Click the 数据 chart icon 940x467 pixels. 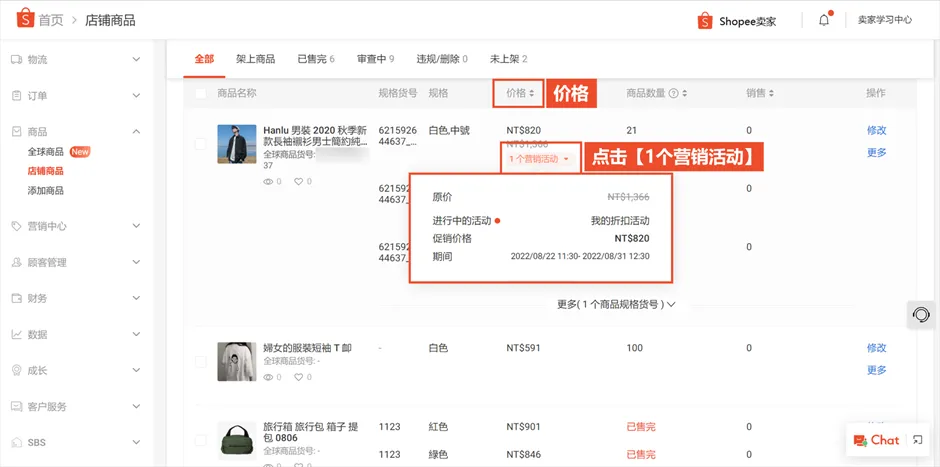pyautogui.click(x=17, y=334)
